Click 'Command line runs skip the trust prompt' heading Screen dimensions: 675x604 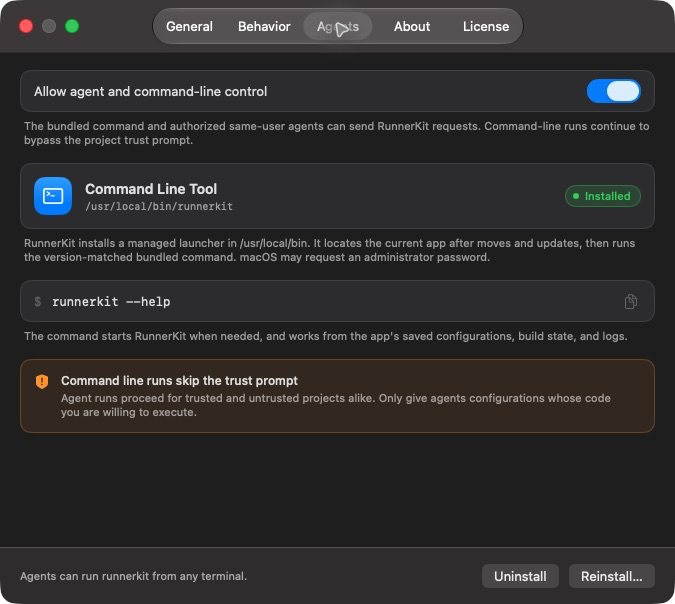[x=179, y=381]
